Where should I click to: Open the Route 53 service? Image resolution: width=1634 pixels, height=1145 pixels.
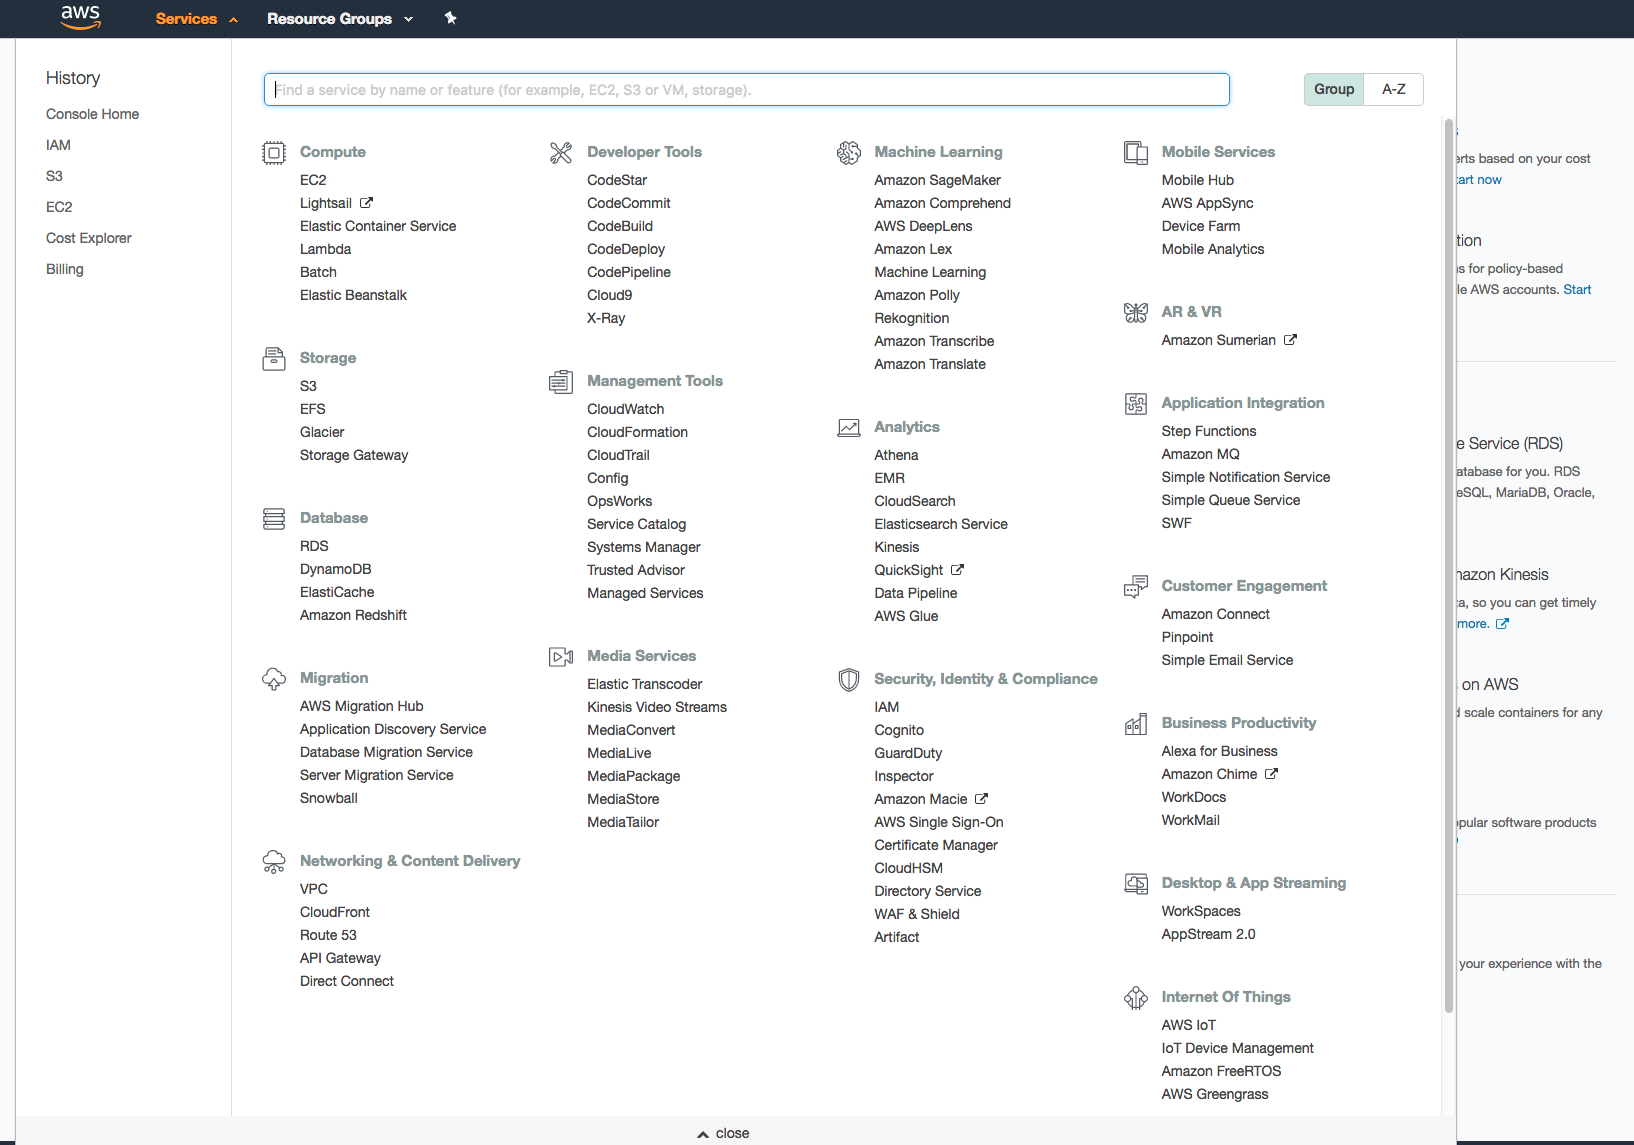pyautogui.click(x=328, y=935)
